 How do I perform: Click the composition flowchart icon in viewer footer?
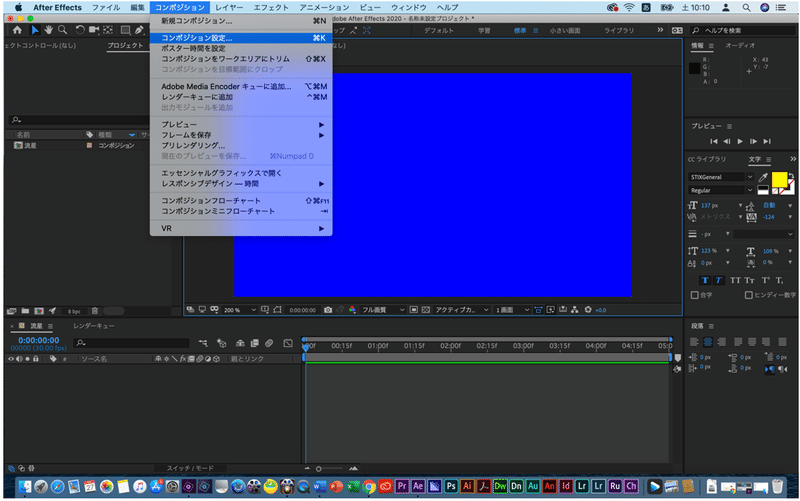(x=574, y=310)
